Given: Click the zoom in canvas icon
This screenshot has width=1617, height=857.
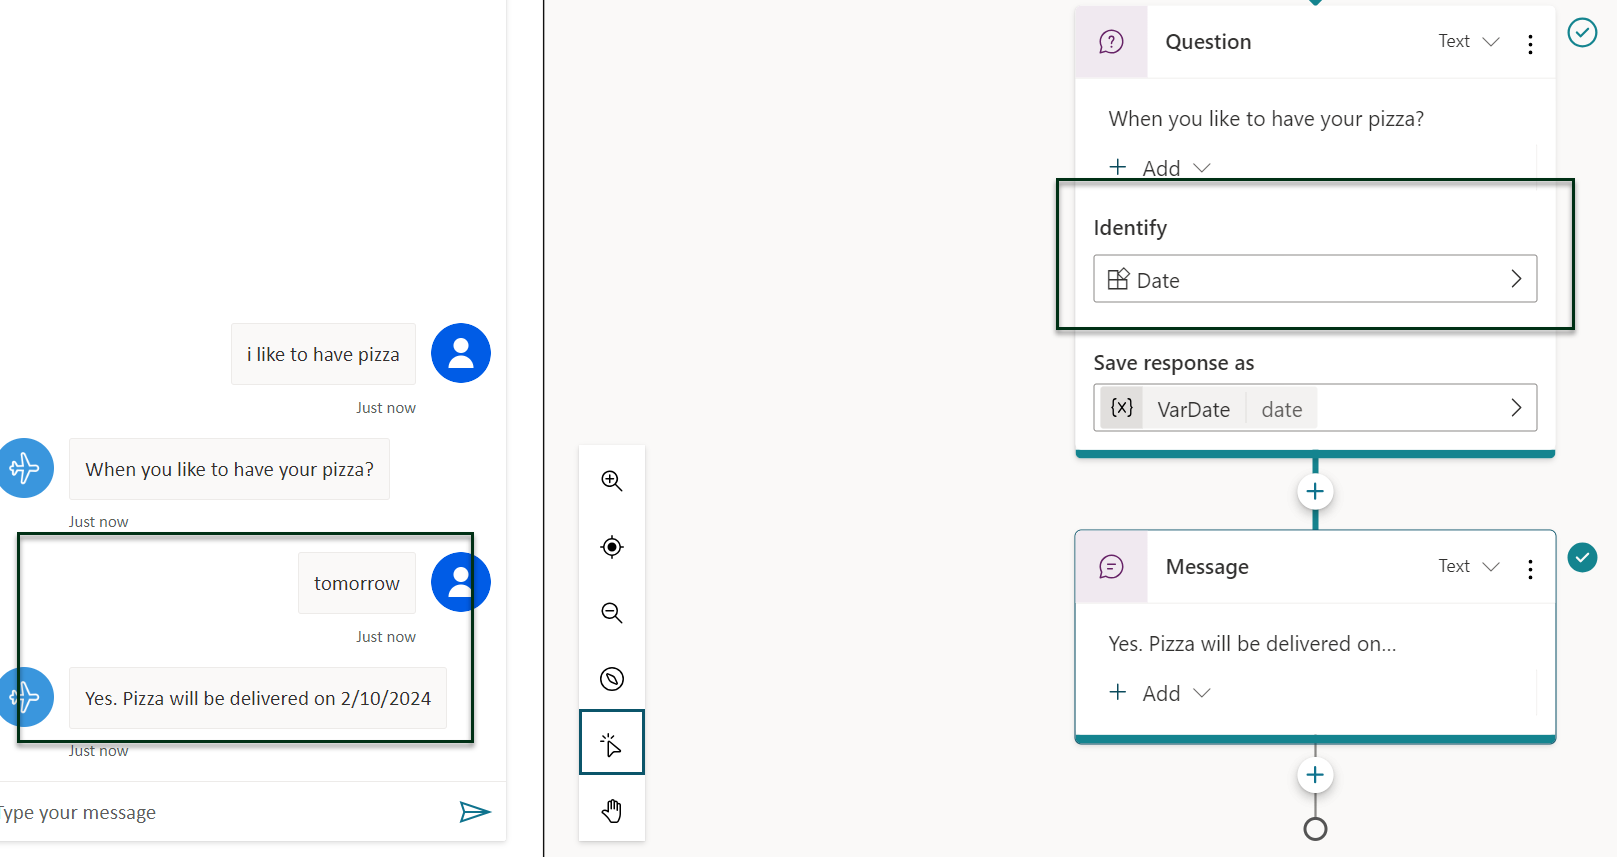Looking at the screenshot, I should pos(611,481).
